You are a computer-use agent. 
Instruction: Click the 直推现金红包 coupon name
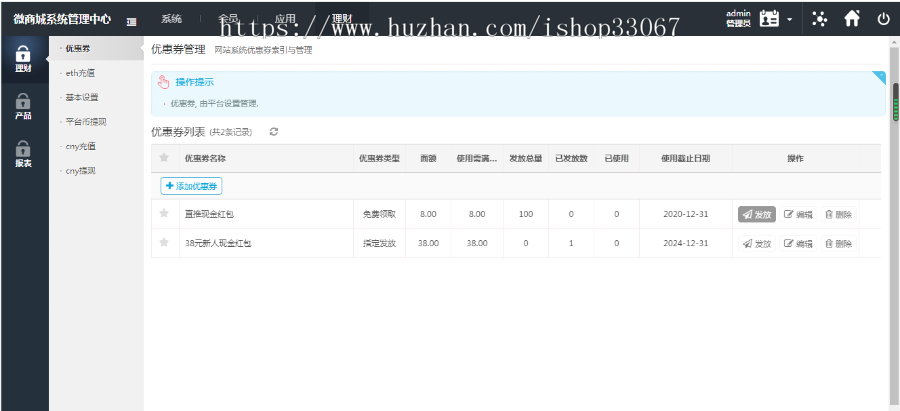[x=210, y=215]
